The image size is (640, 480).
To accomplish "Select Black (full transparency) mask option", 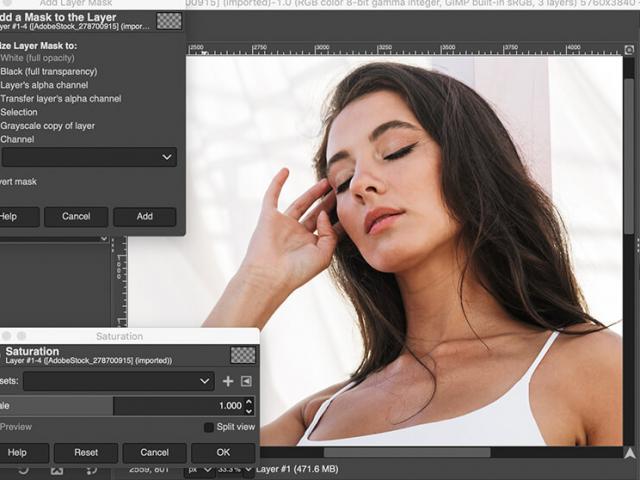I will pos(50,72).
